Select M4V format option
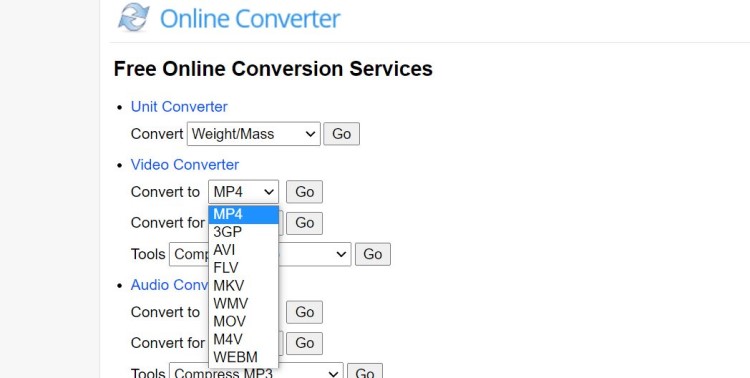The height and width of the screenshot is (378, 750). click(x=243, y=339)
